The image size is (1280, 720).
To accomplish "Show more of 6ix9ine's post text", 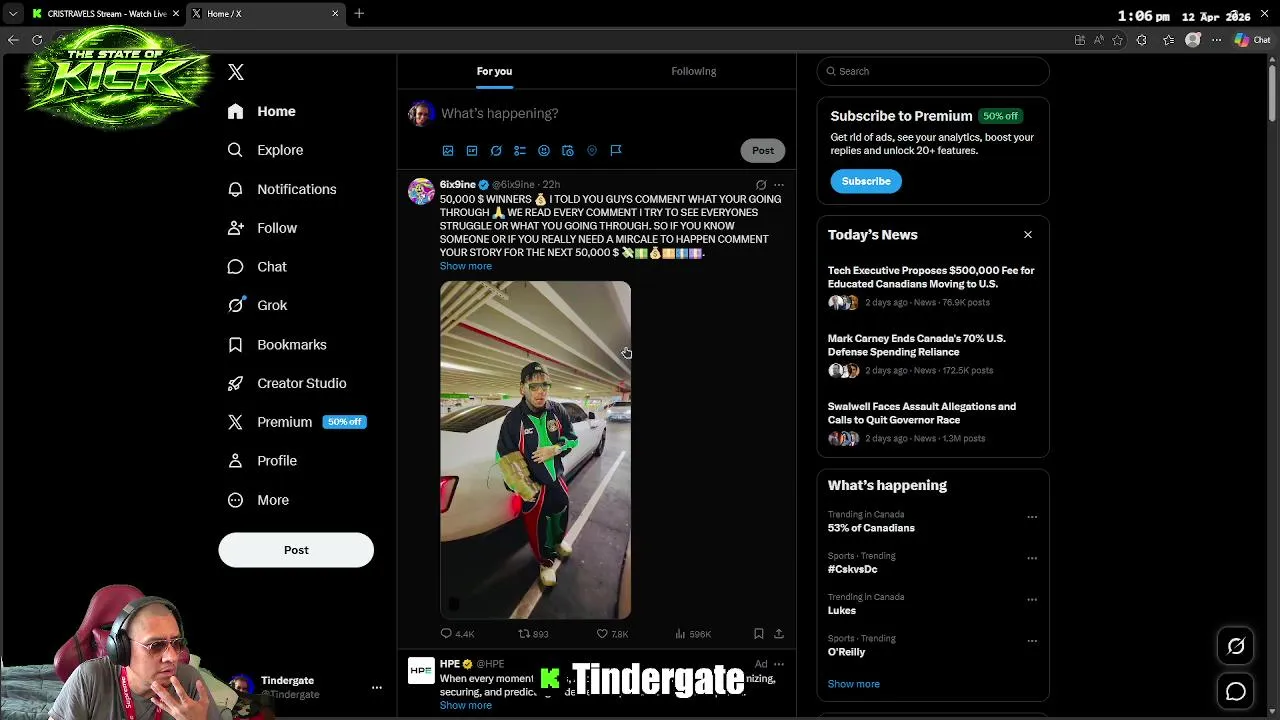I will click(466, 266).
